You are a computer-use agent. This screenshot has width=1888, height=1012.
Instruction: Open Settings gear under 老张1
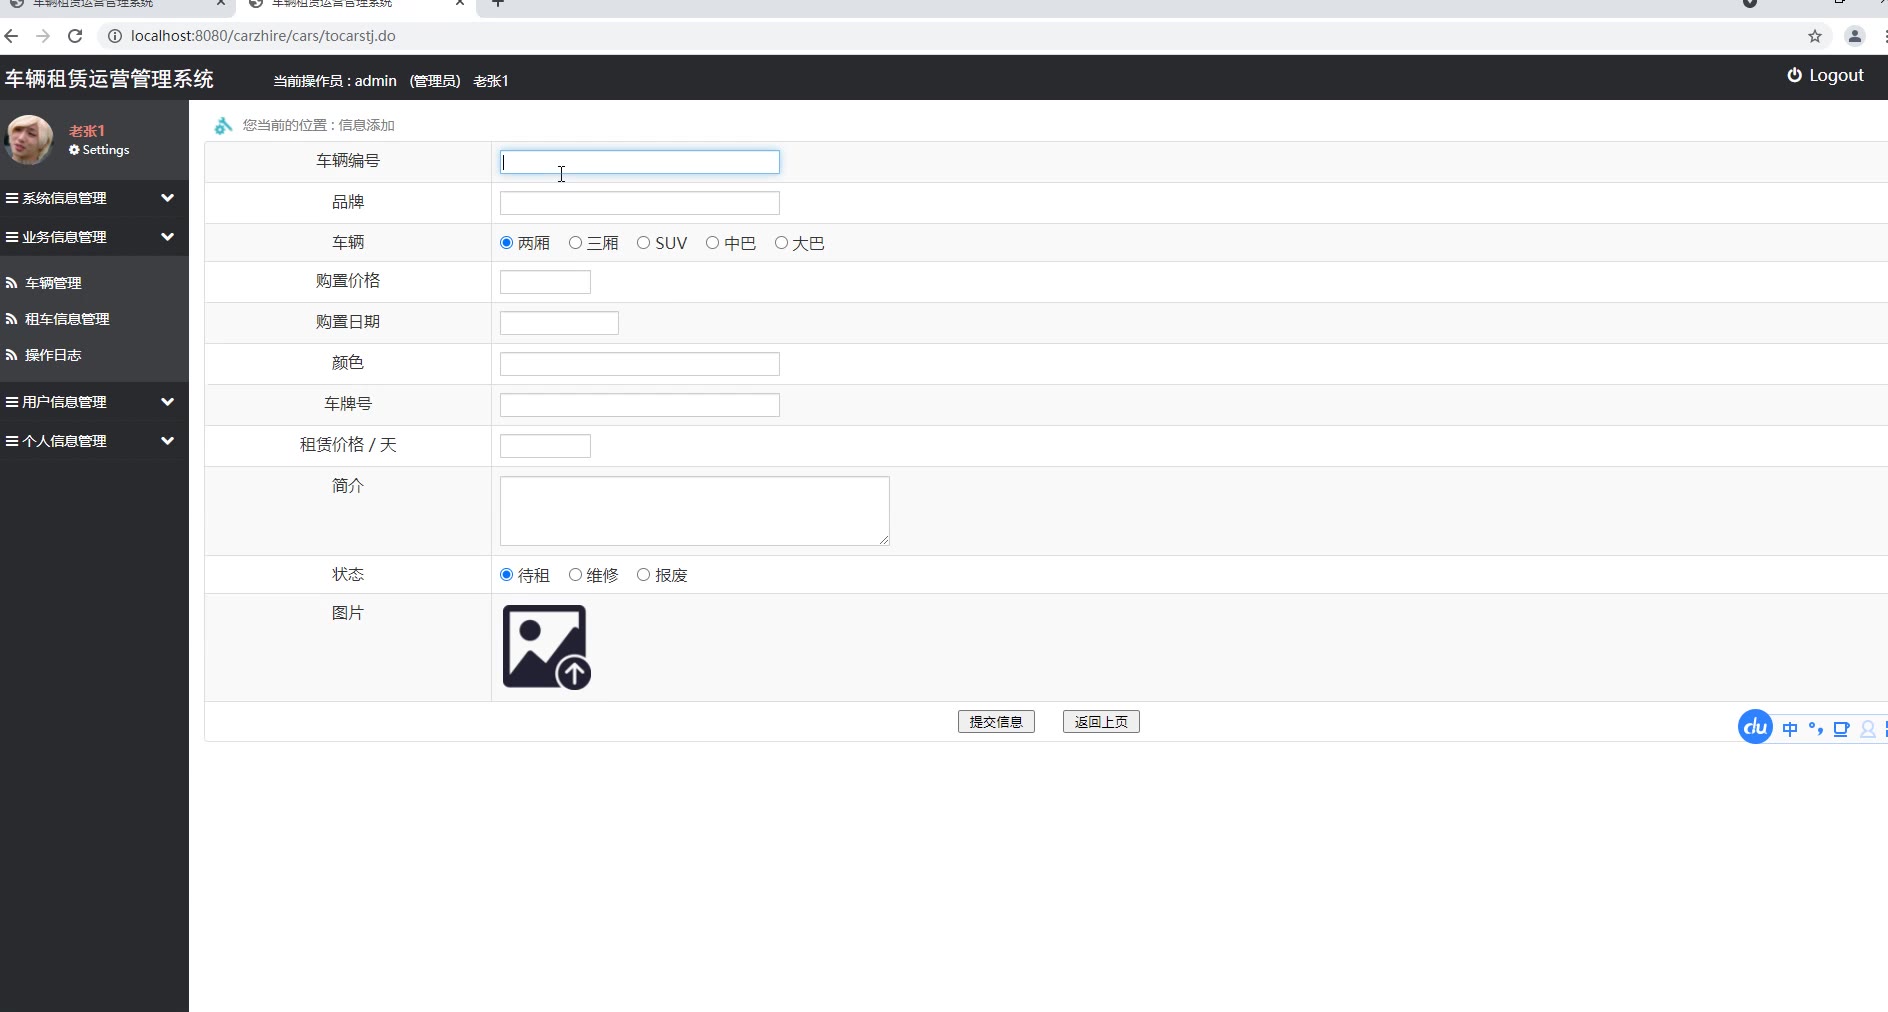74,150
